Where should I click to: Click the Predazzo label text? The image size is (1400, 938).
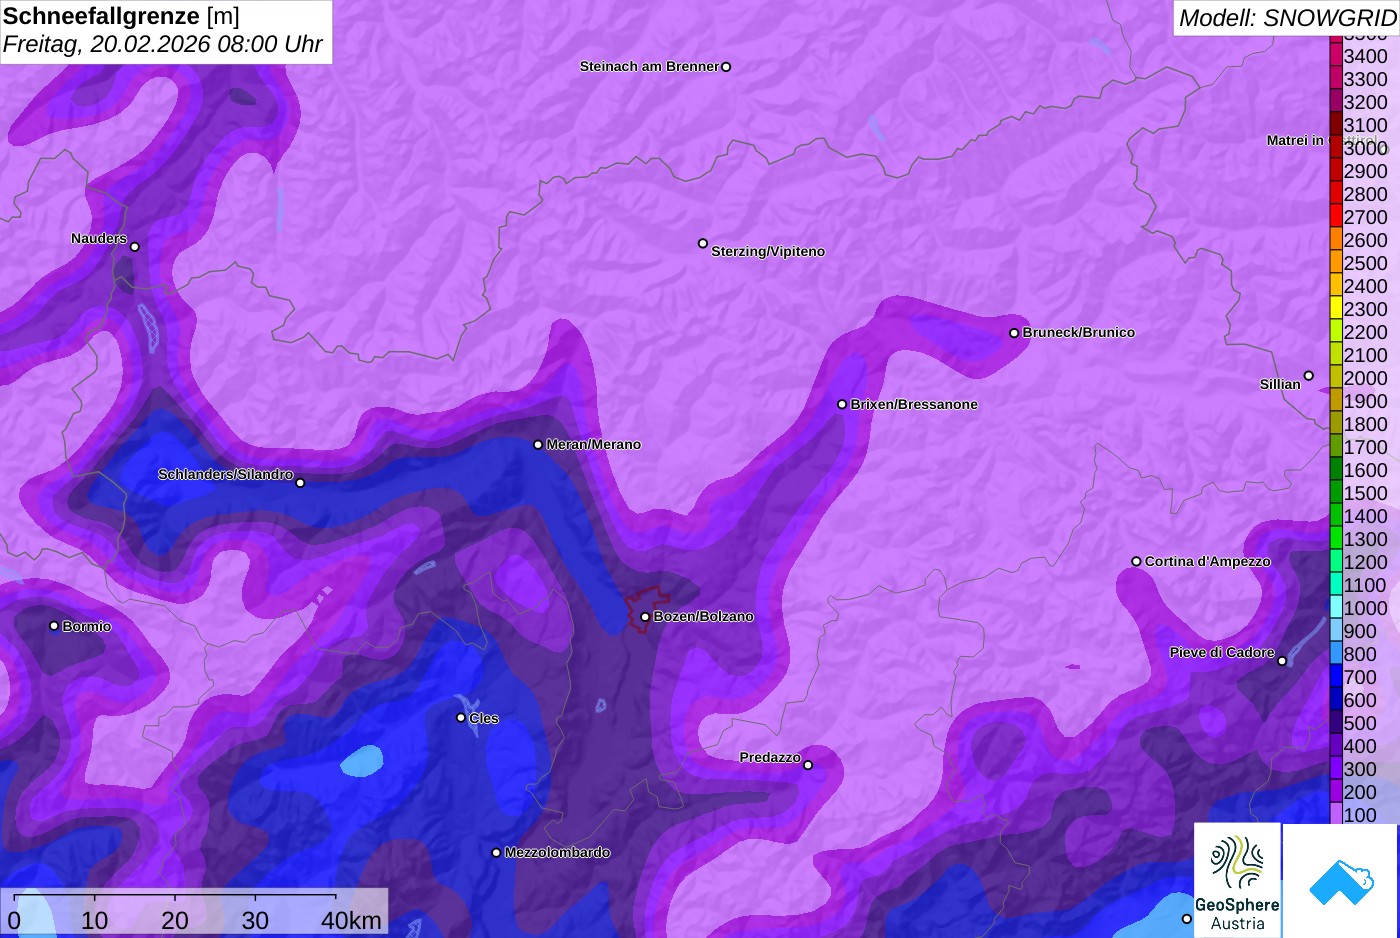tap(770, 757)
